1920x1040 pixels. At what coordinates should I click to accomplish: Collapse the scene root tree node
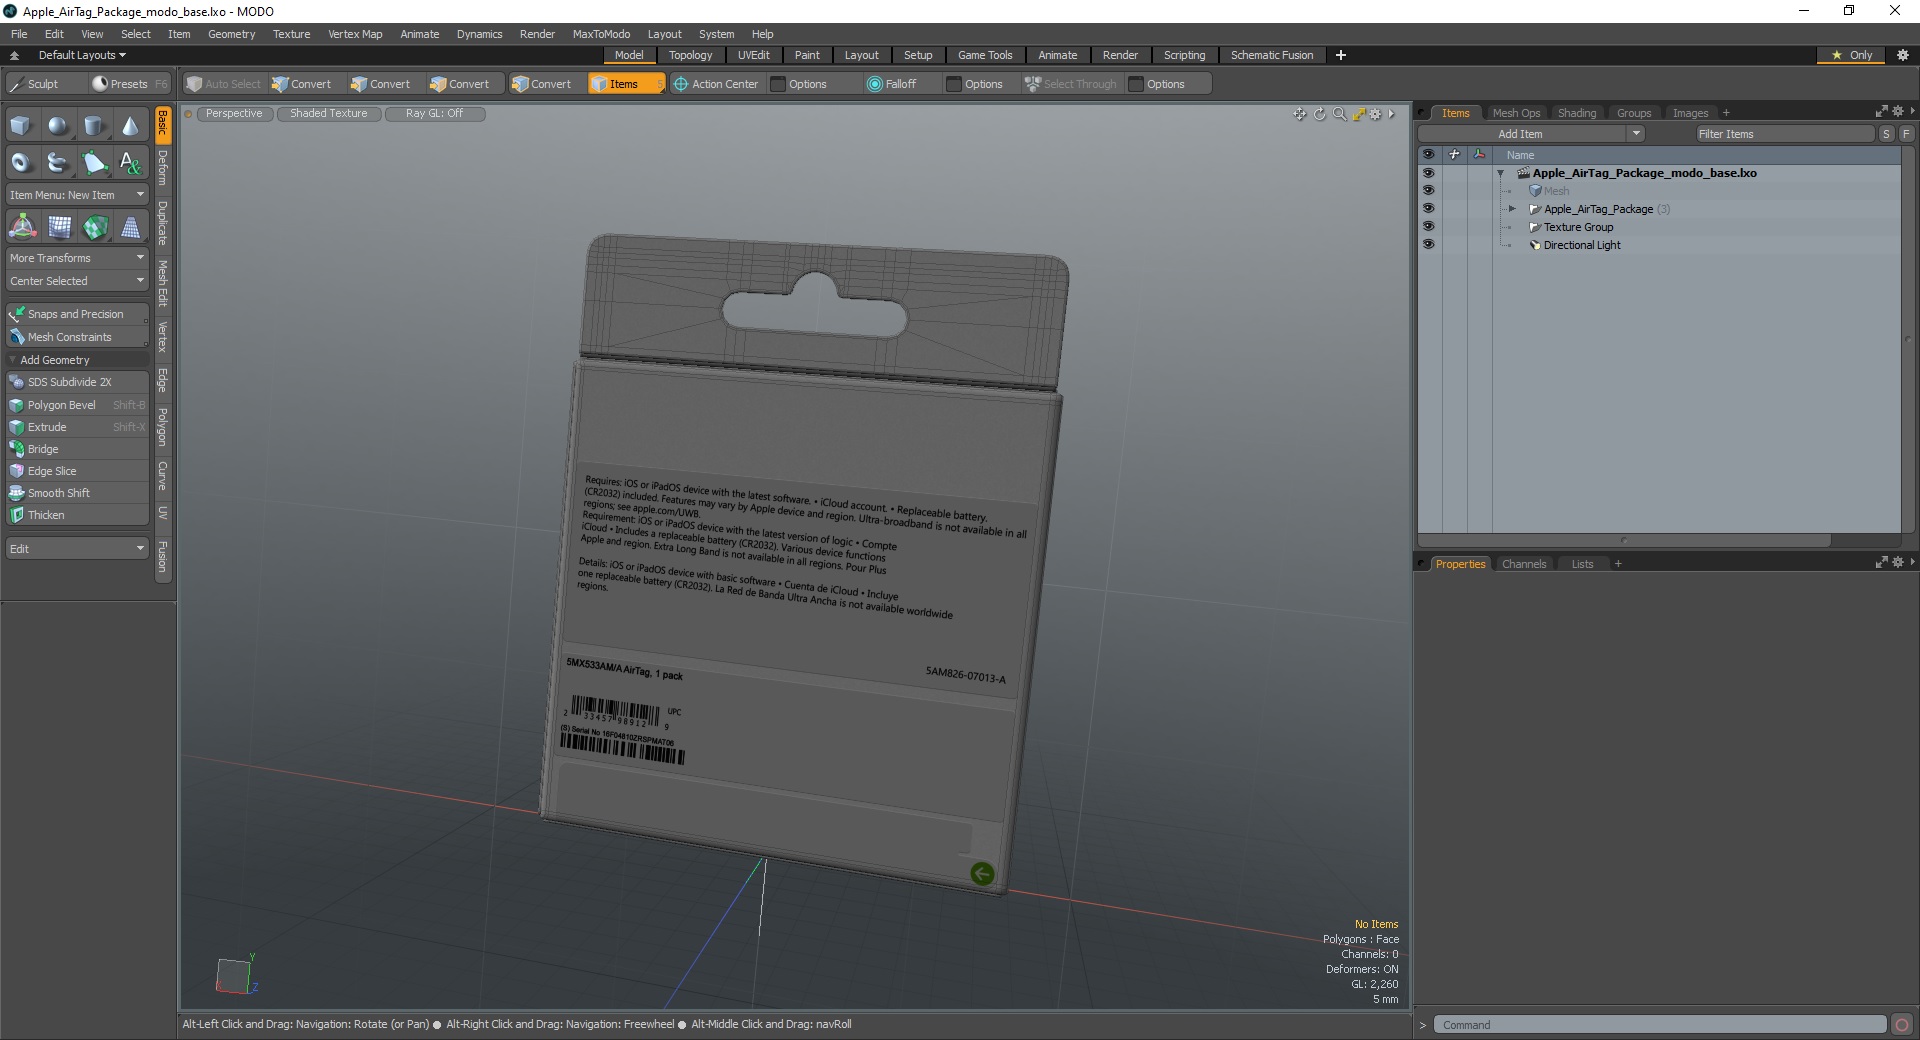pos(1500,173)
